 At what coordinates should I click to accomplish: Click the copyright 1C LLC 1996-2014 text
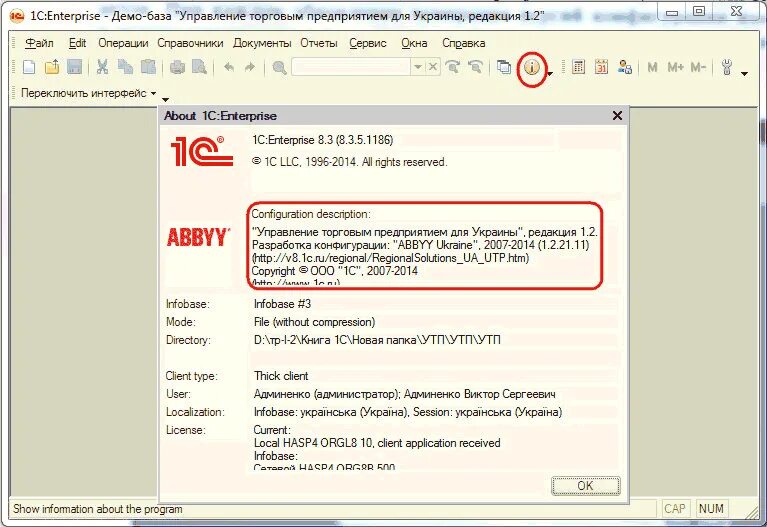point(349,162)
